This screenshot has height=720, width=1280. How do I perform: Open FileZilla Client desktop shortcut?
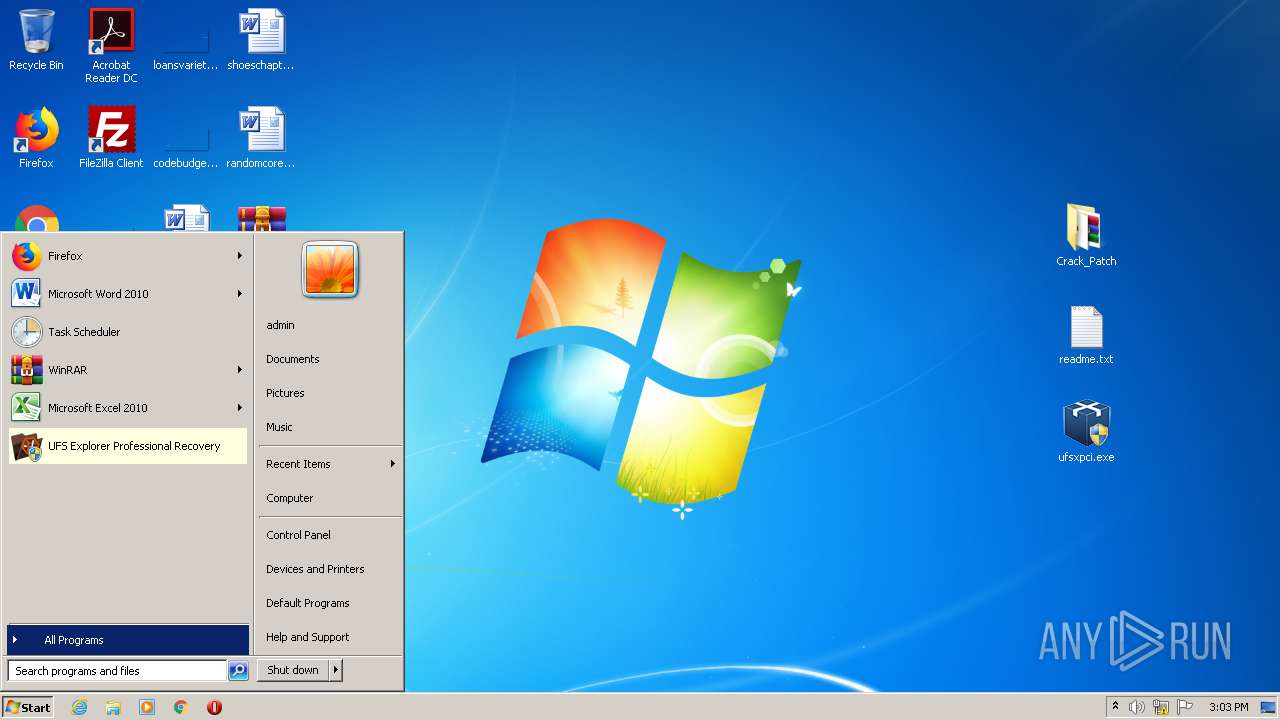(111, 138)
